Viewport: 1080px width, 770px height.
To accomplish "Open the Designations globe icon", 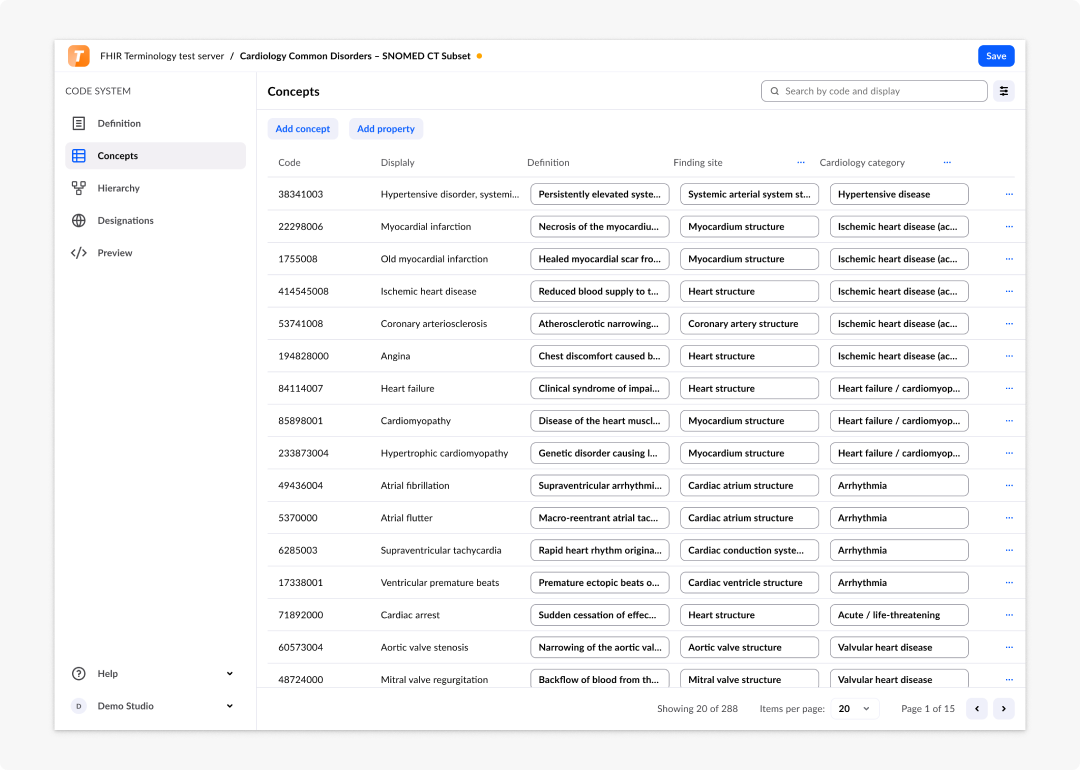I will pyautogui.click(x=79, y=220).
